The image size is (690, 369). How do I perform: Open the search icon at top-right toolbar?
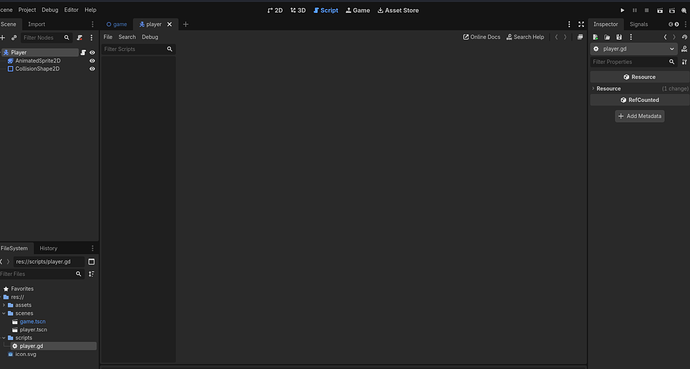(684, 10)
